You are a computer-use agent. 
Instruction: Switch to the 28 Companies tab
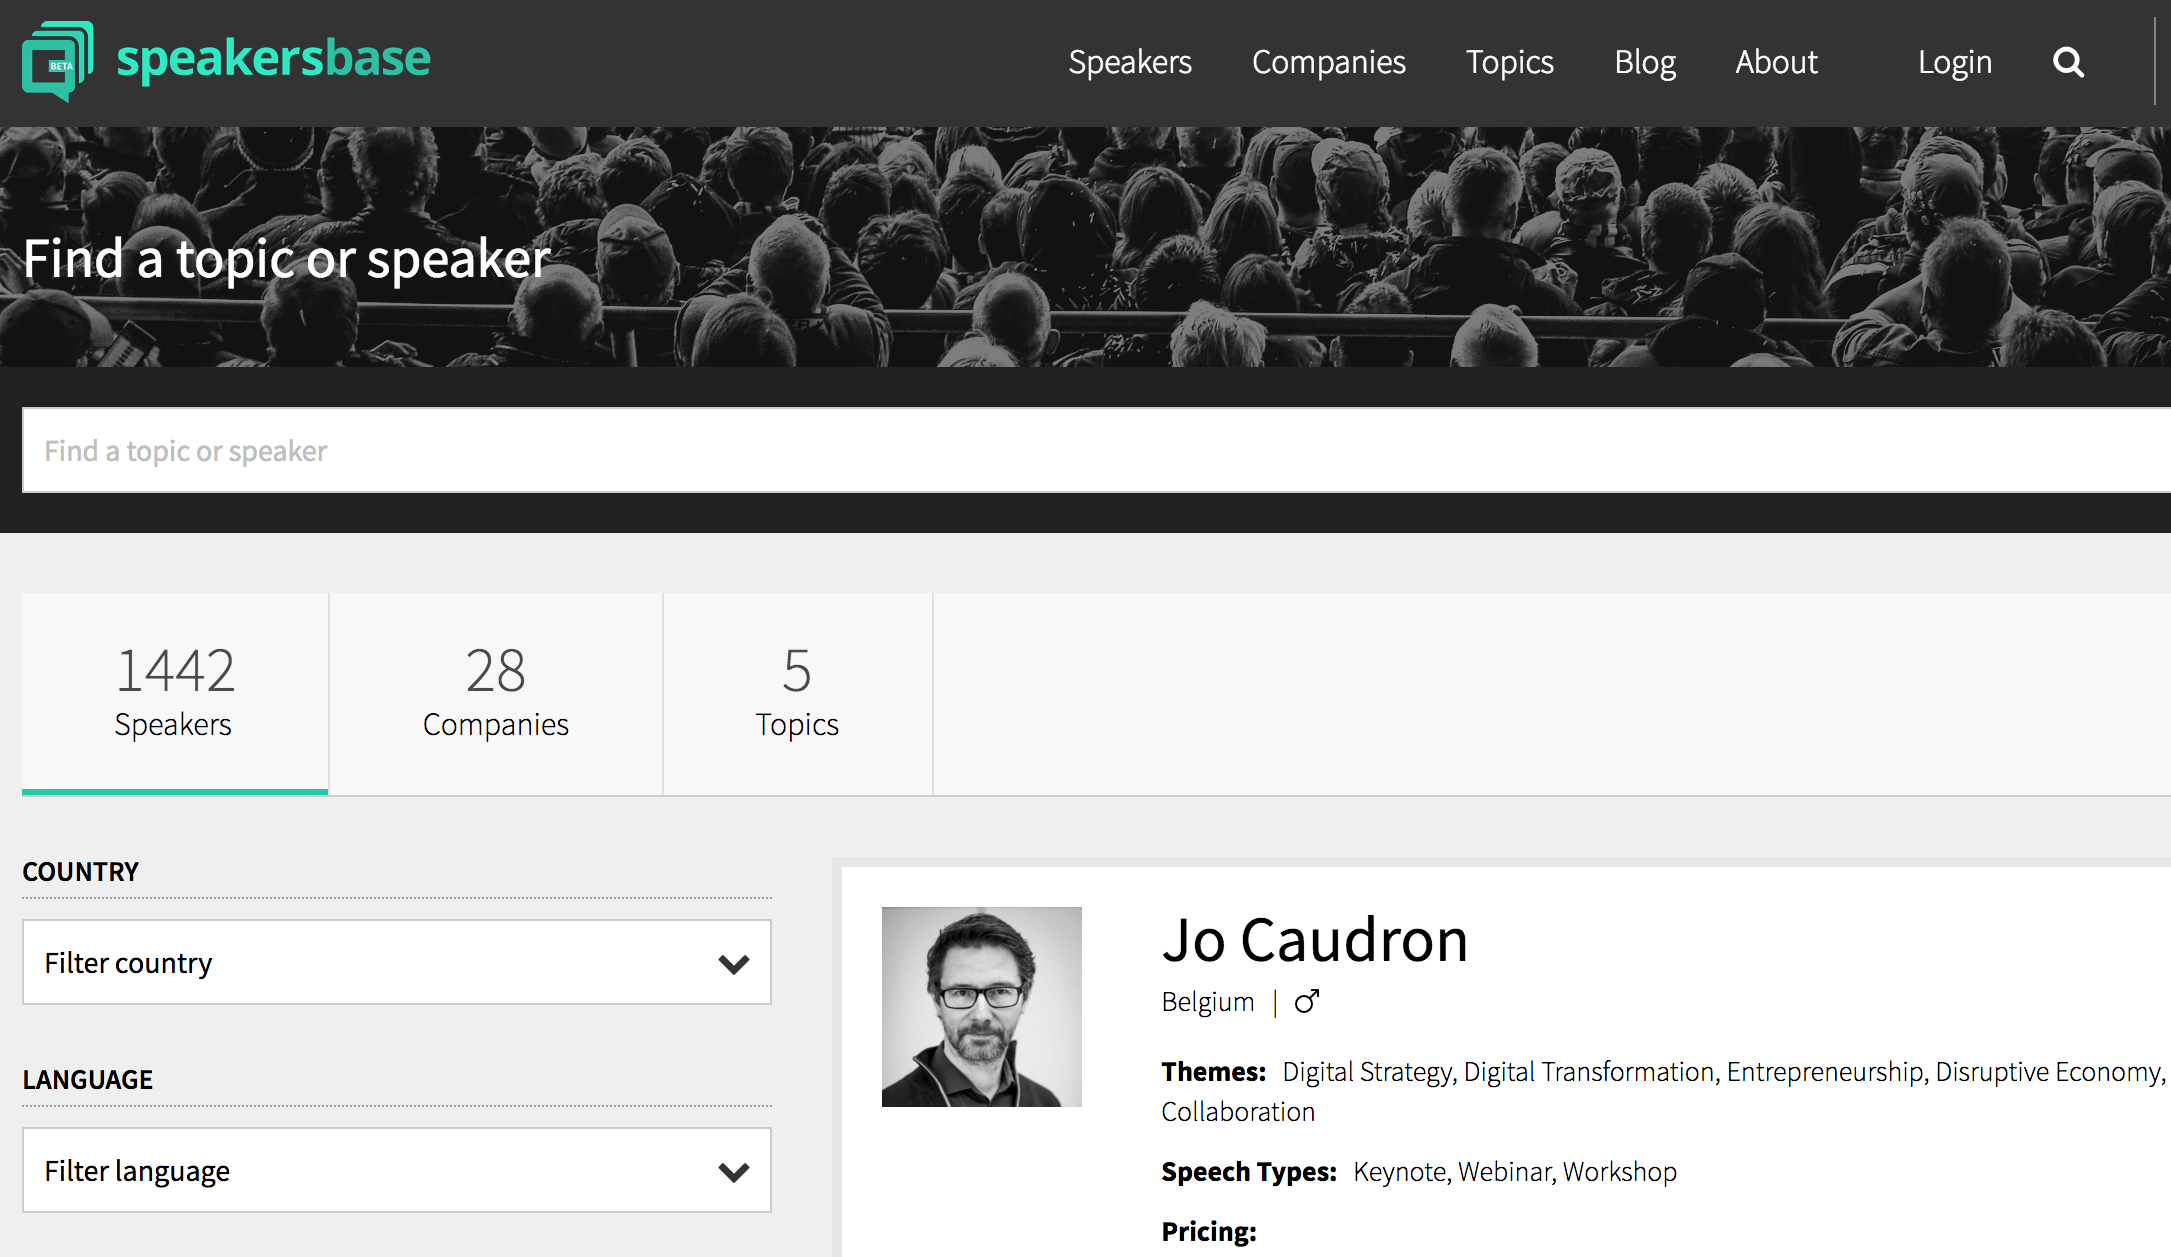496,692
